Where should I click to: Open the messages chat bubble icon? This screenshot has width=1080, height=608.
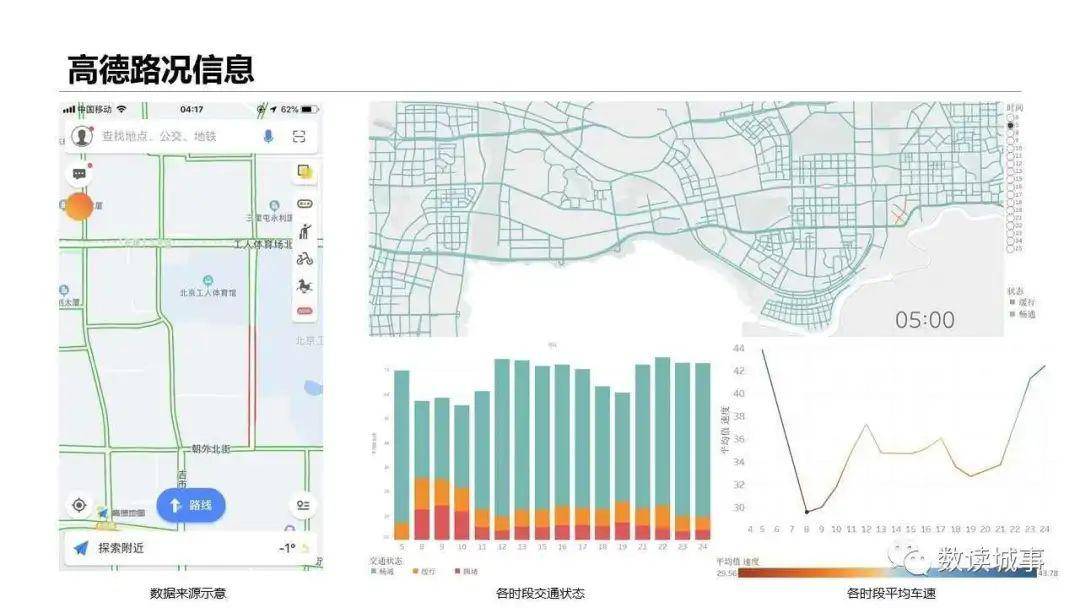click(79, 174)
